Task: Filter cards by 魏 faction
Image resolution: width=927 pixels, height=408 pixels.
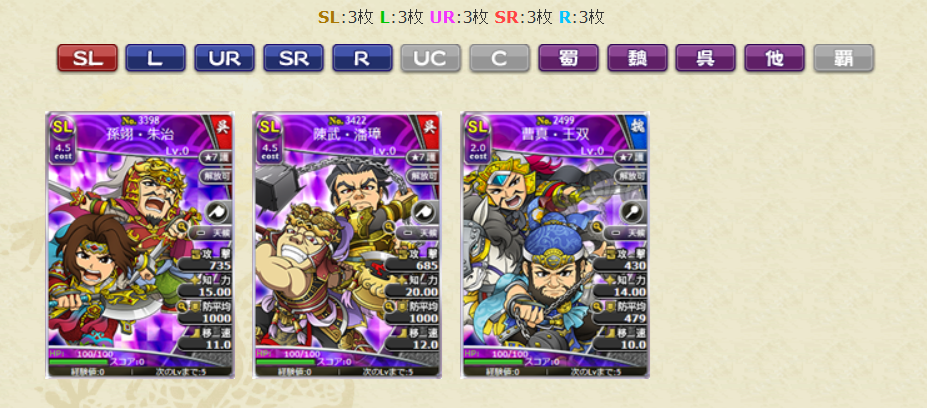Action: 637,58
